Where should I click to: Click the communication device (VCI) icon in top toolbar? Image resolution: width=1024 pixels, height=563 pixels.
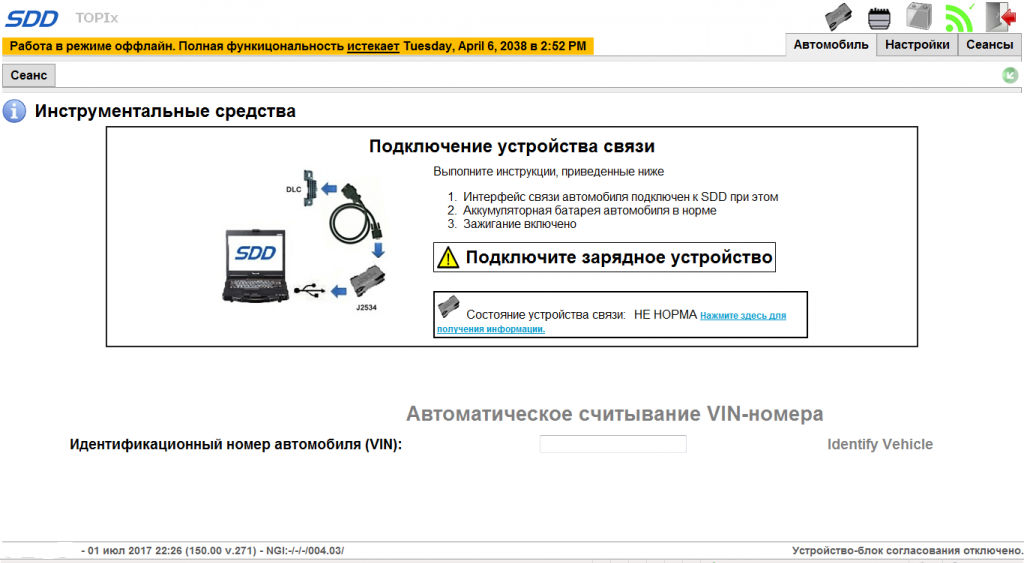point(838,16)
